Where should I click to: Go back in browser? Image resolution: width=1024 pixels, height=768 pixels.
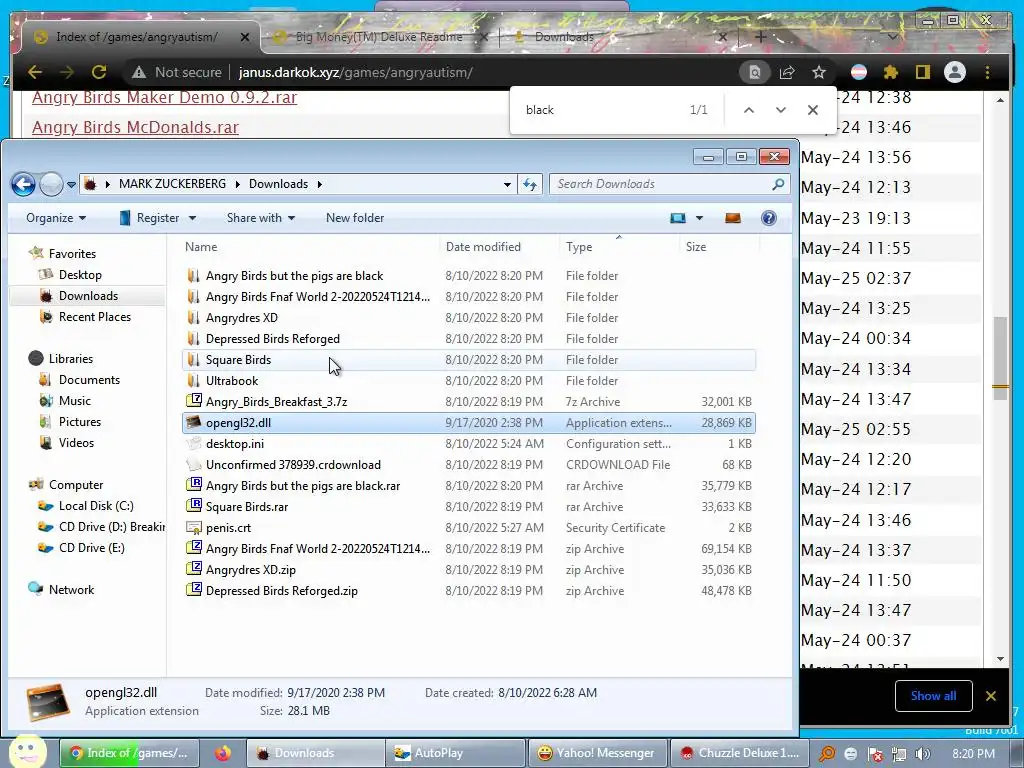tap(35, 72)
